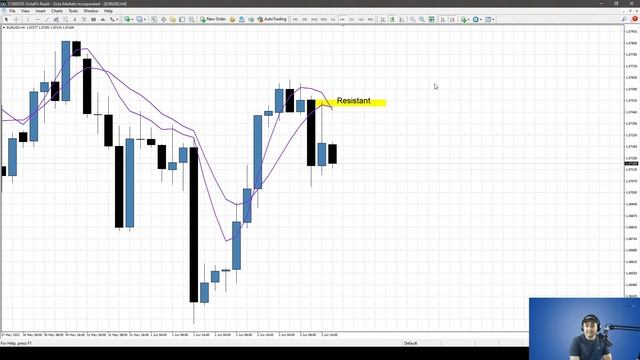The width and height of the screenshot is (640, 360).
Task: Open the red notification icon
Action: point(635,19)
